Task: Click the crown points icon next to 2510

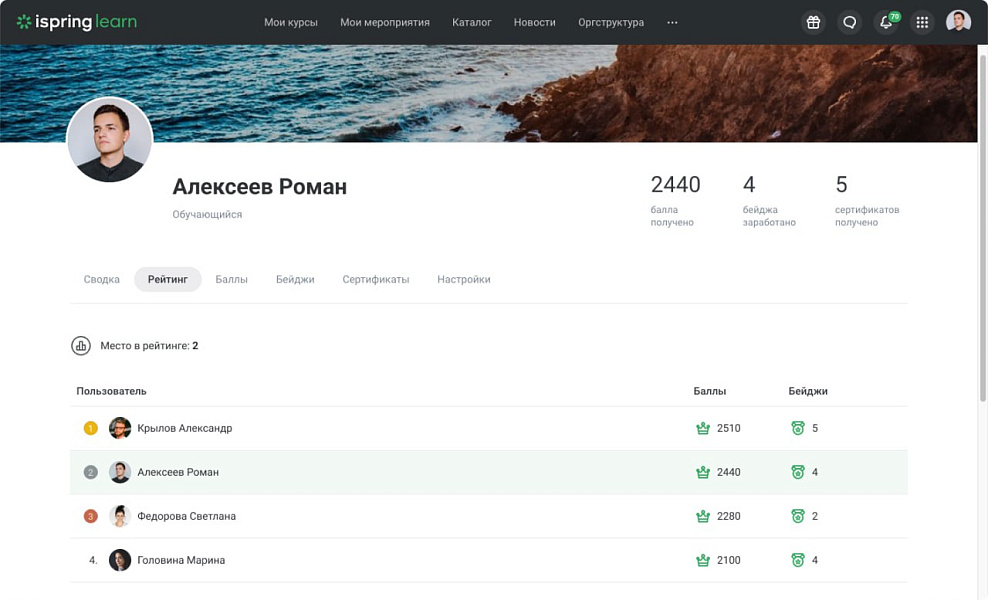Action: pyautogui.click(x=702, y=427)
